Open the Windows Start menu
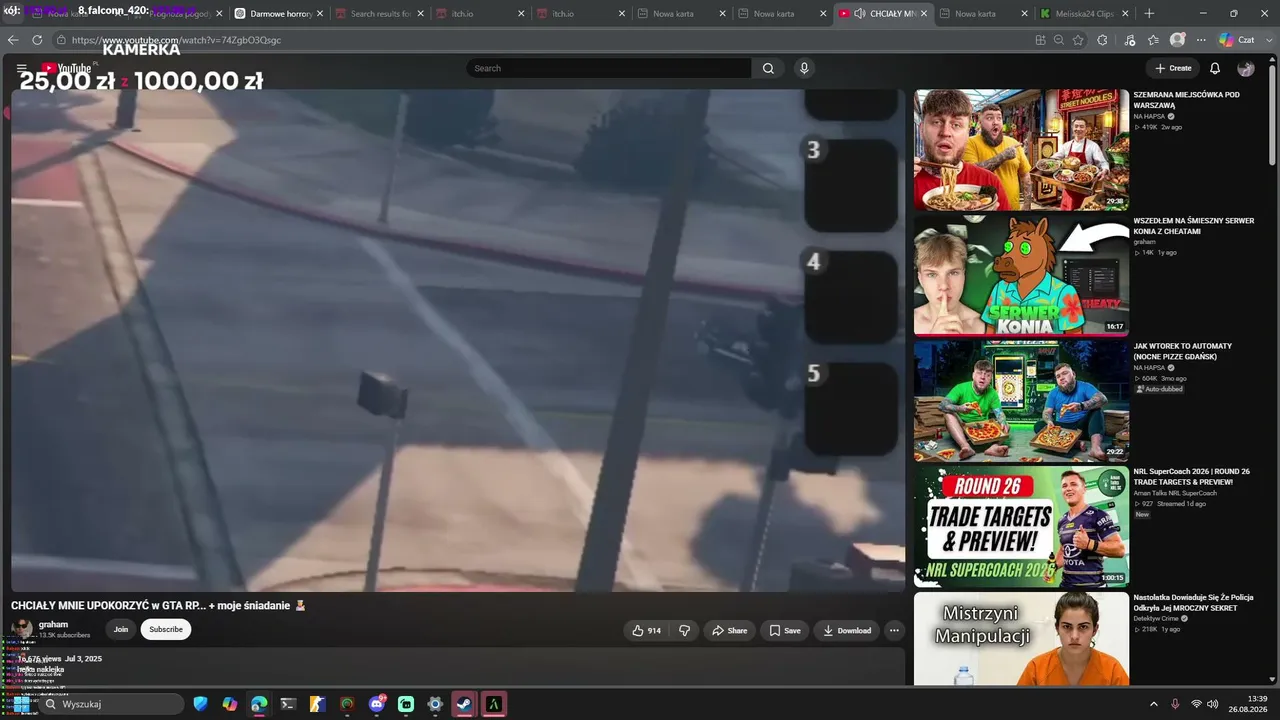The height and width of the screenshot is (720, 1280). pos(21,704)
